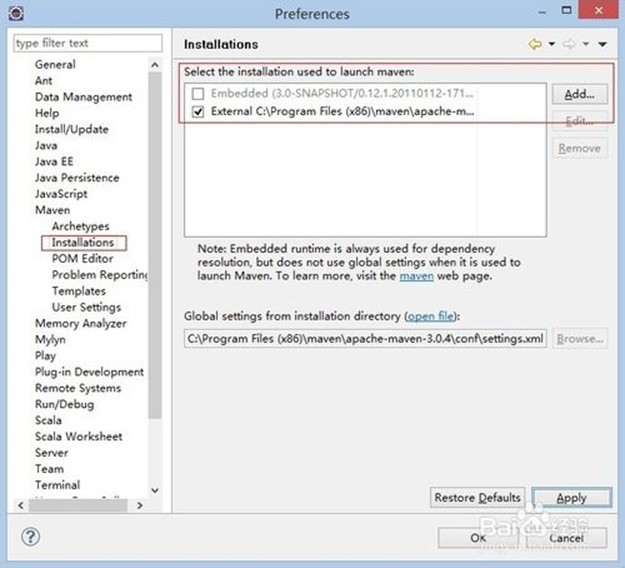Select the Java tree item
This screenshot has width=625, height=568.
point(46,145)
